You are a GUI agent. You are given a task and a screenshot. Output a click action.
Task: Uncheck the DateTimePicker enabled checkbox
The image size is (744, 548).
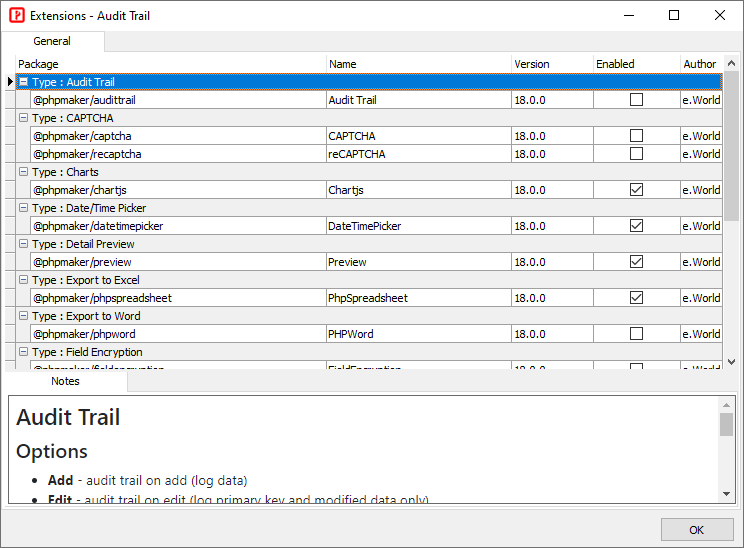636,226
